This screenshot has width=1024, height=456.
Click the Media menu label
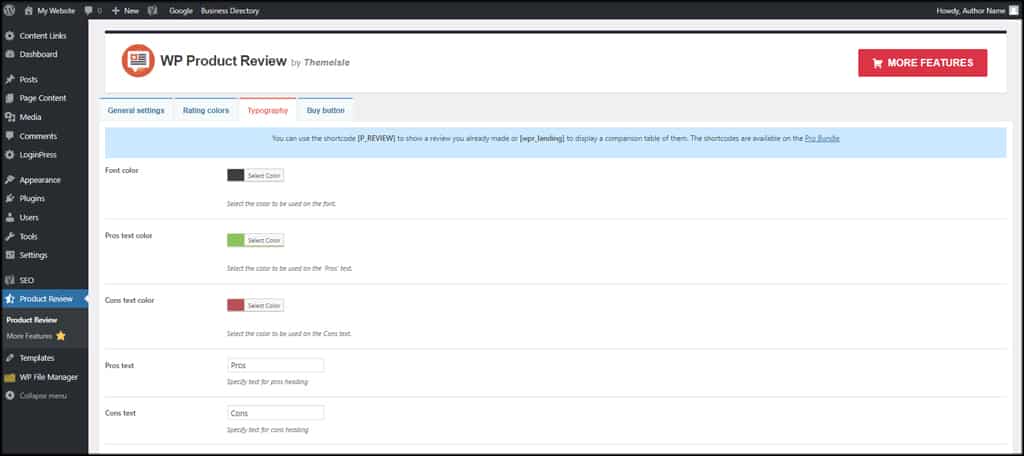(x=31, y=118)
